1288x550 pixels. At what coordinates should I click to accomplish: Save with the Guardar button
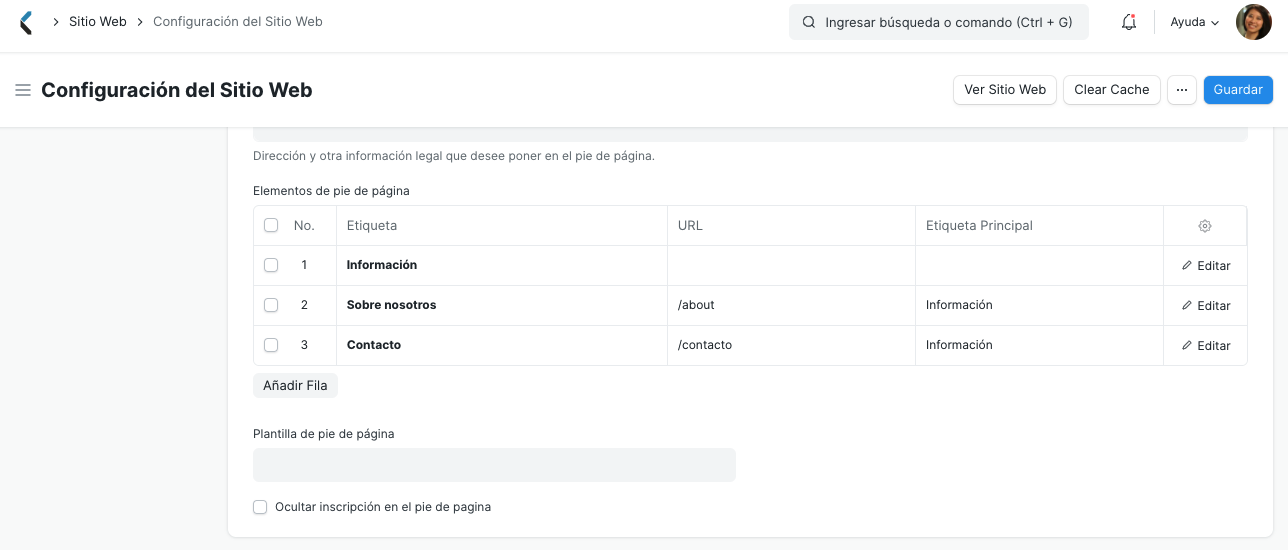(1238, 90)
